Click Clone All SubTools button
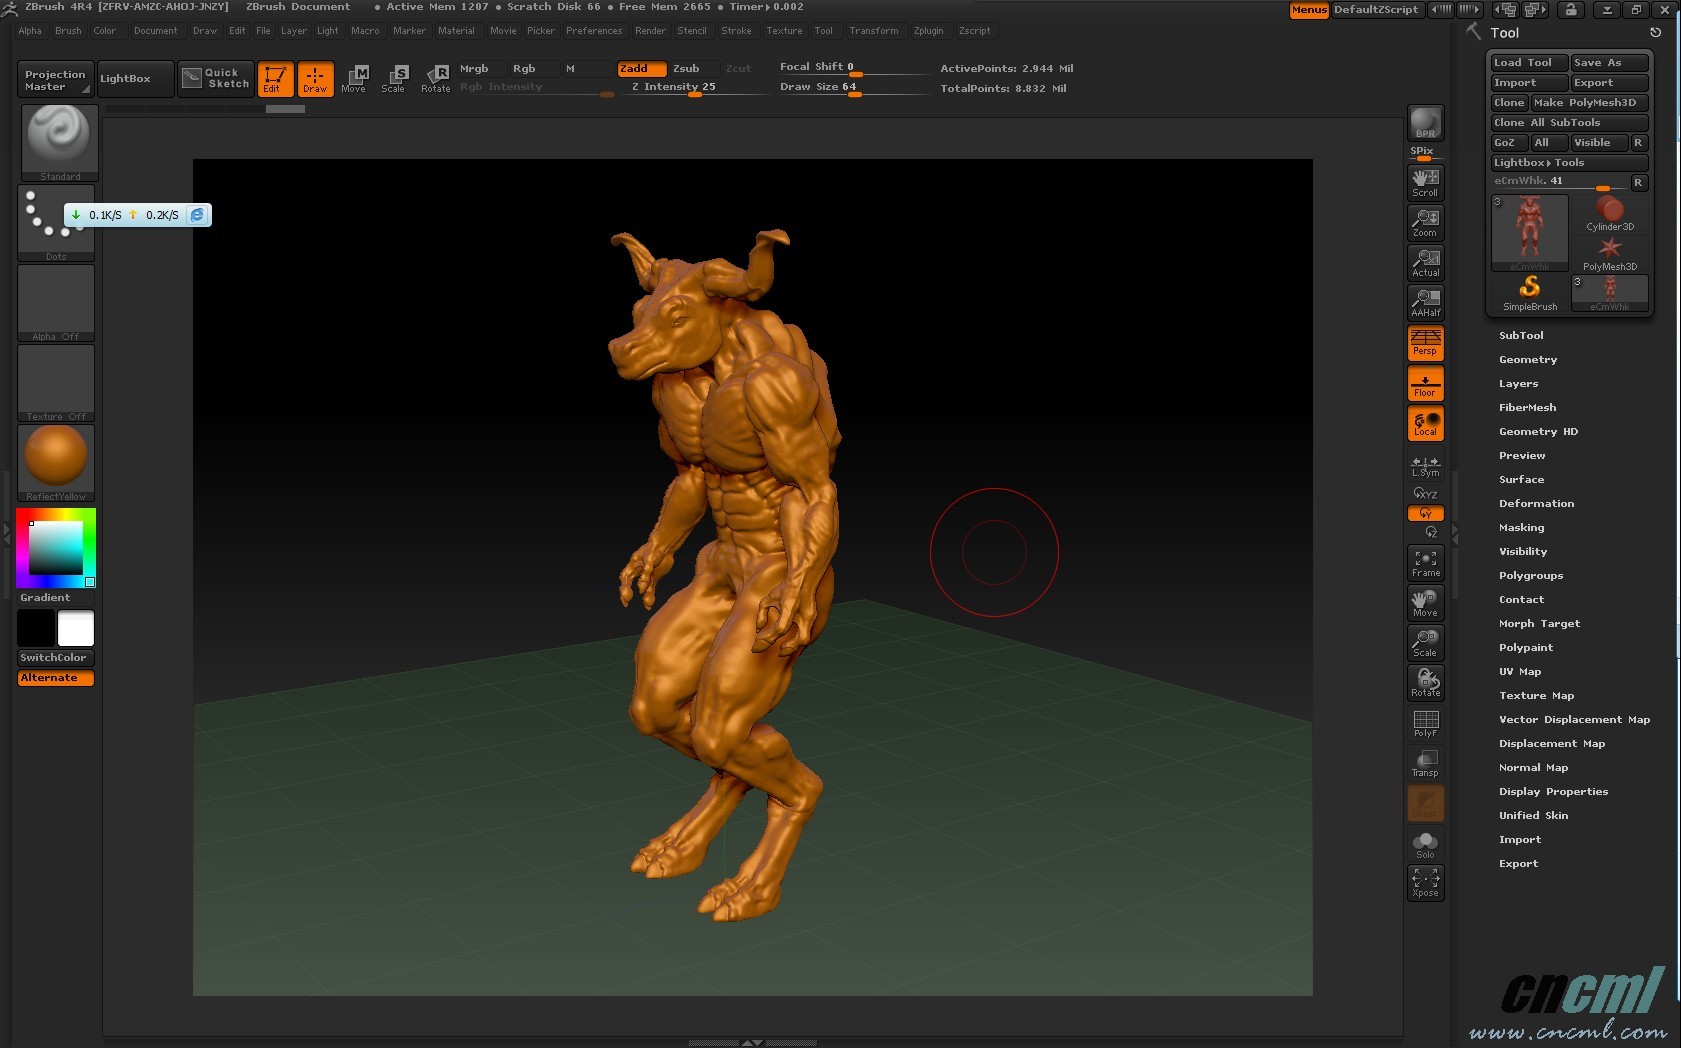This screenshot has height=1048, width=1681. (x=1569, y=123)
